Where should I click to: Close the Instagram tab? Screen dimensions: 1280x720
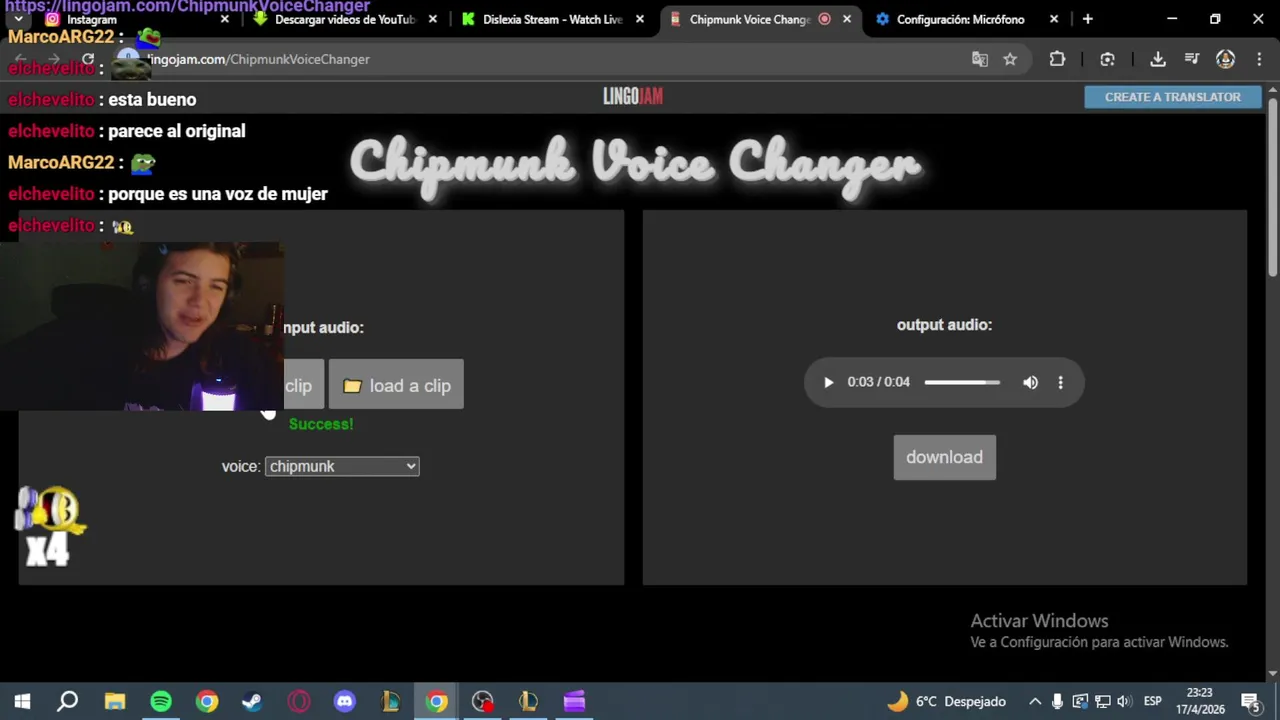pyautogui.click(x=224, y=19)
